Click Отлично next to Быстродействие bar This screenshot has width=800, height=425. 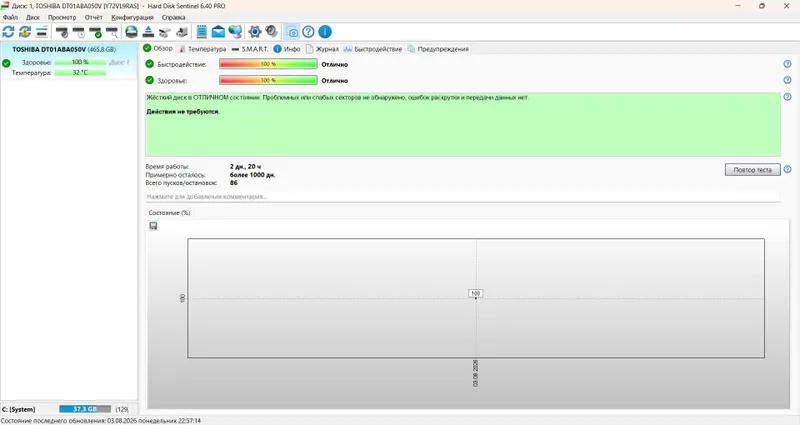click(335, 64)
